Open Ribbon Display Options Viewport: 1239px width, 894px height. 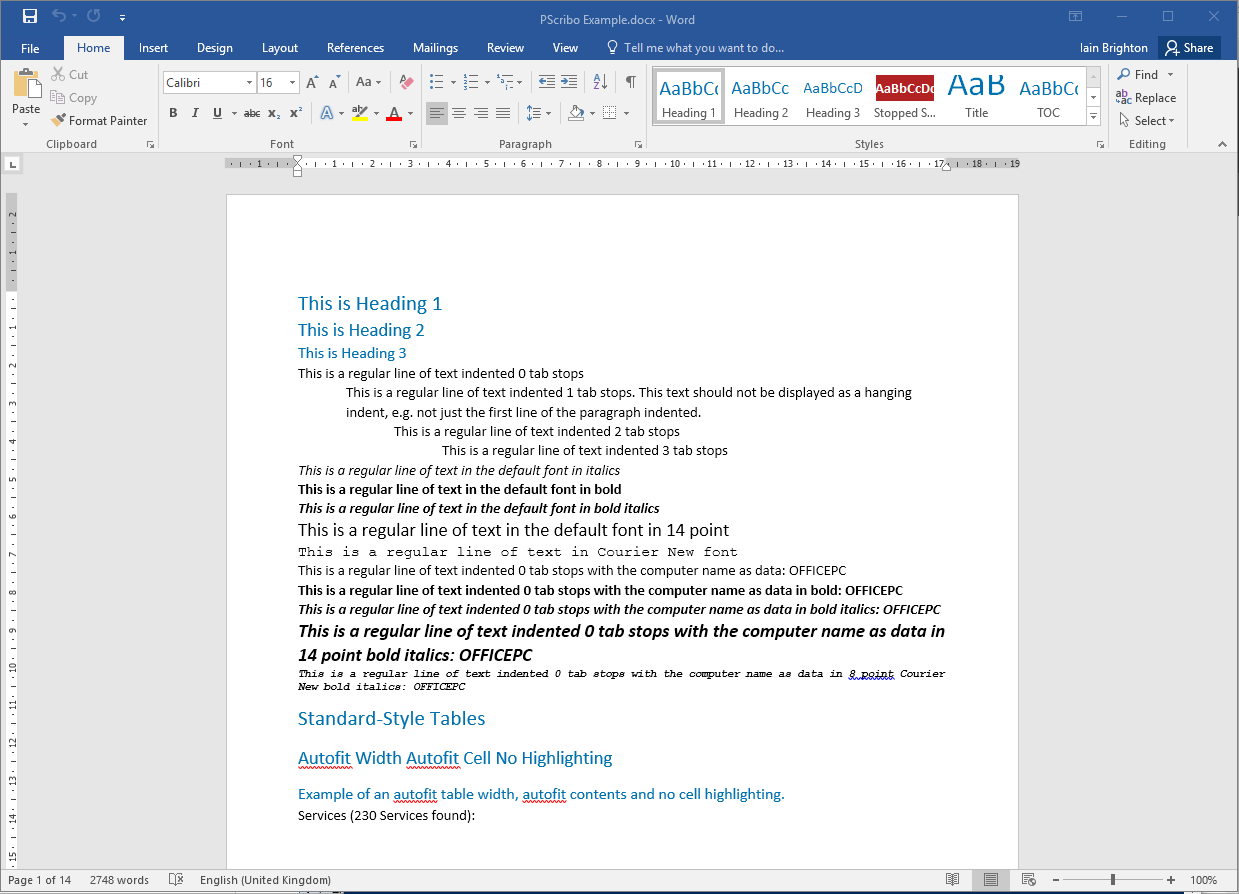coord(1075,16)
